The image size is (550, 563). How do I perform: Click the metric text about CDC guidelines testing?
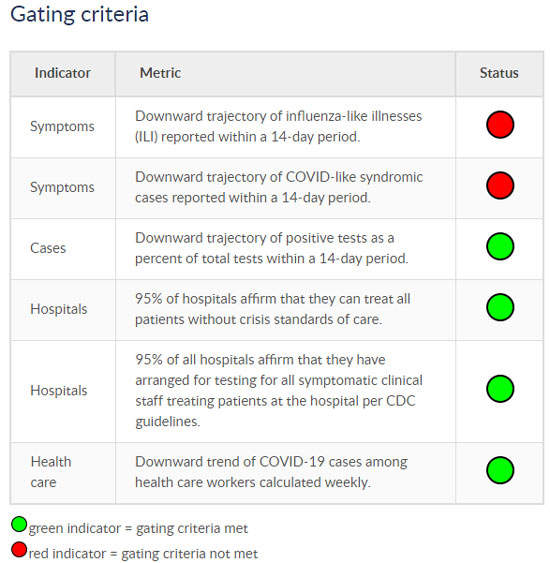(x=279, y=390)
